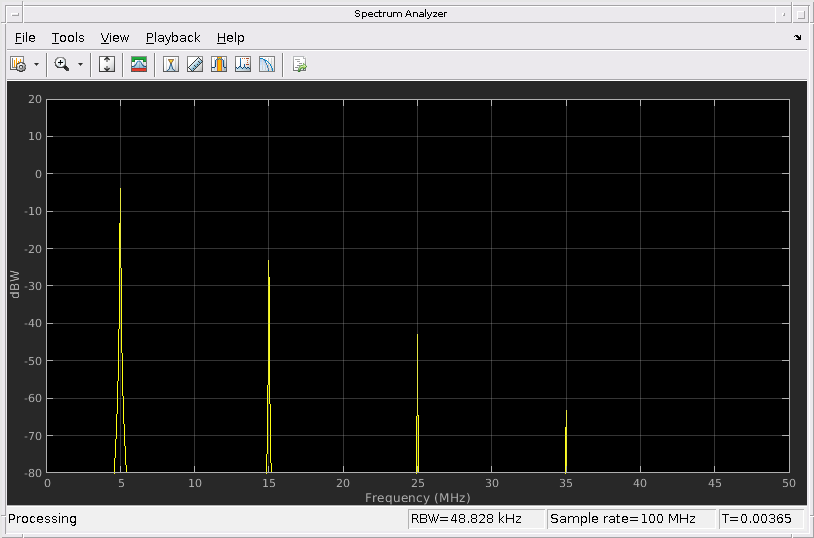
Task: Click the Spectrum Analyzer window title
Action: point(400,14)
